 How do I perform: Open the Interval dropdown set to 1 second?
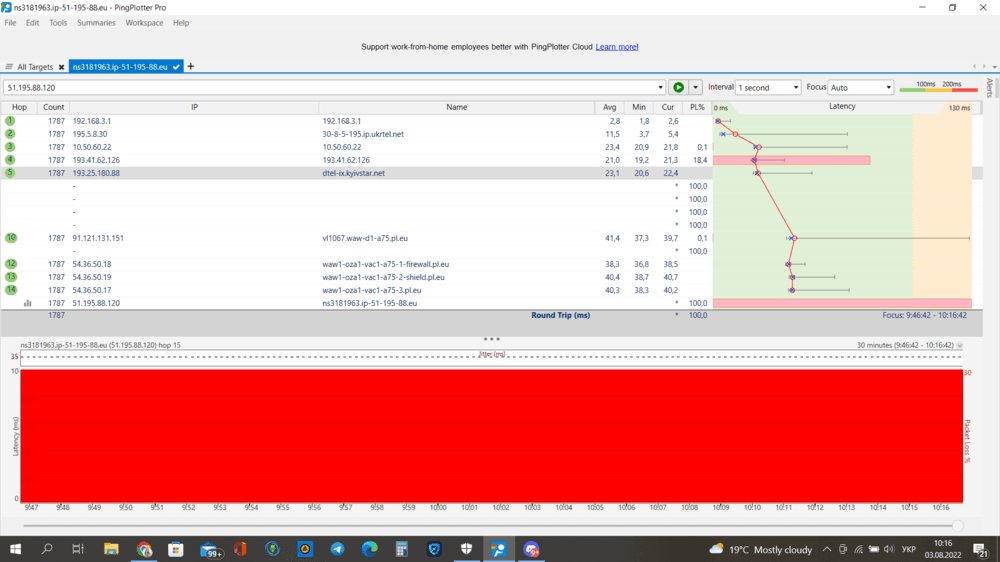[768, 88]
